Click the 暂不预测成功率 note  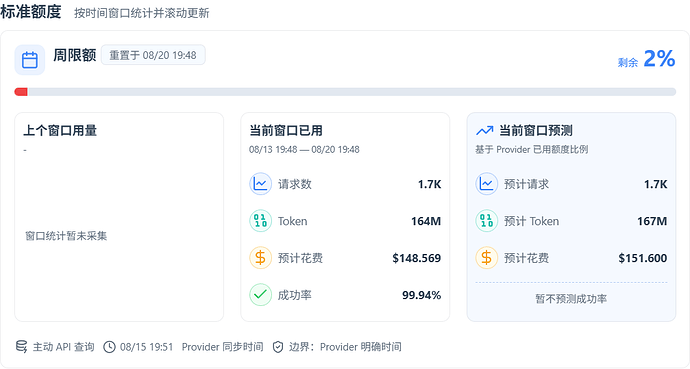(x=571, y=299)
